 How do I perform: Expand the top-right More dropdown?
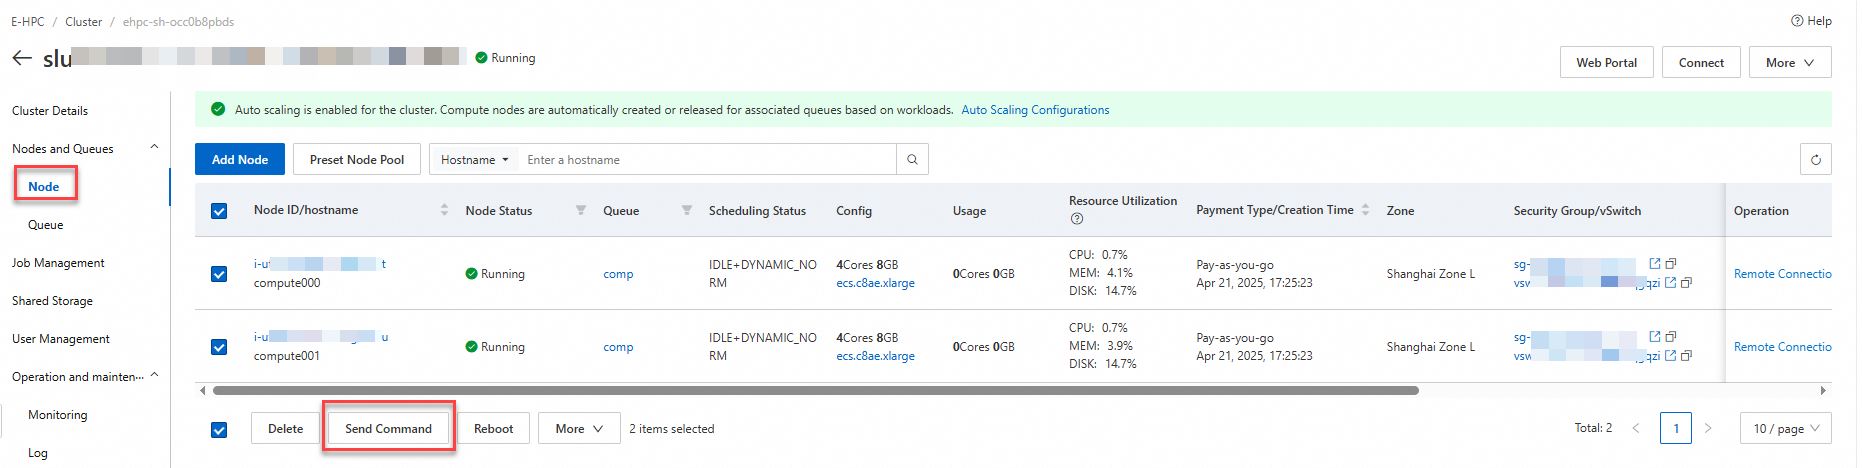click(1789, 63)
